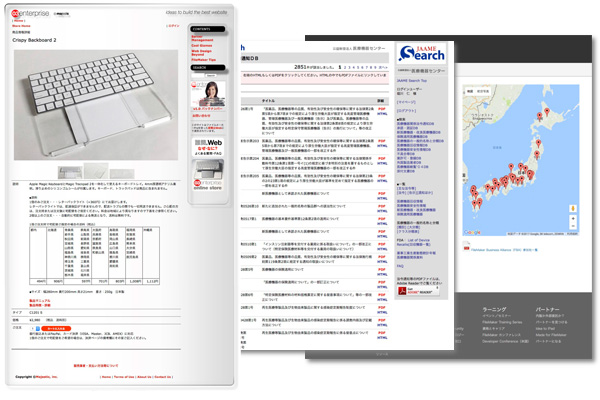Click the Street View pegman on the map

(x=573, y=208)
